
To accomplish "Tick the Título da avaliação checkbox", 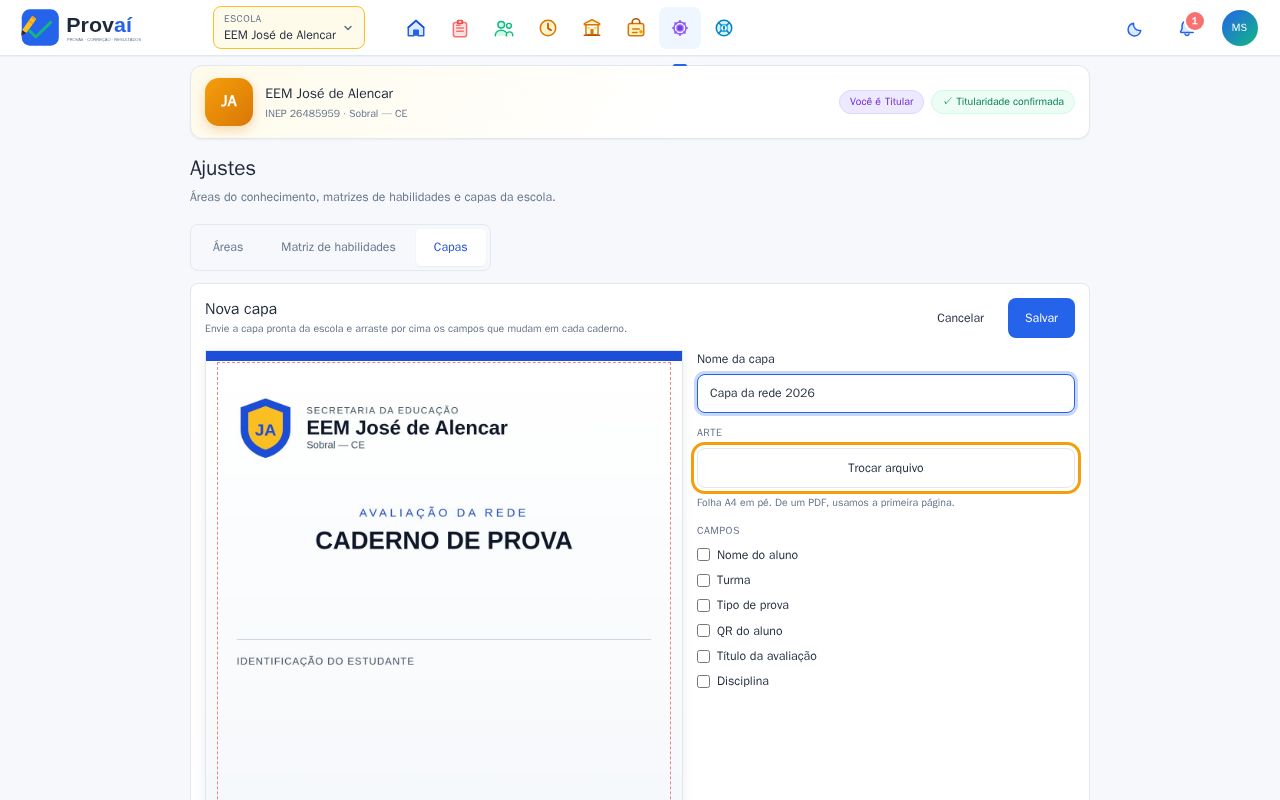I will [x=703, y=656].
